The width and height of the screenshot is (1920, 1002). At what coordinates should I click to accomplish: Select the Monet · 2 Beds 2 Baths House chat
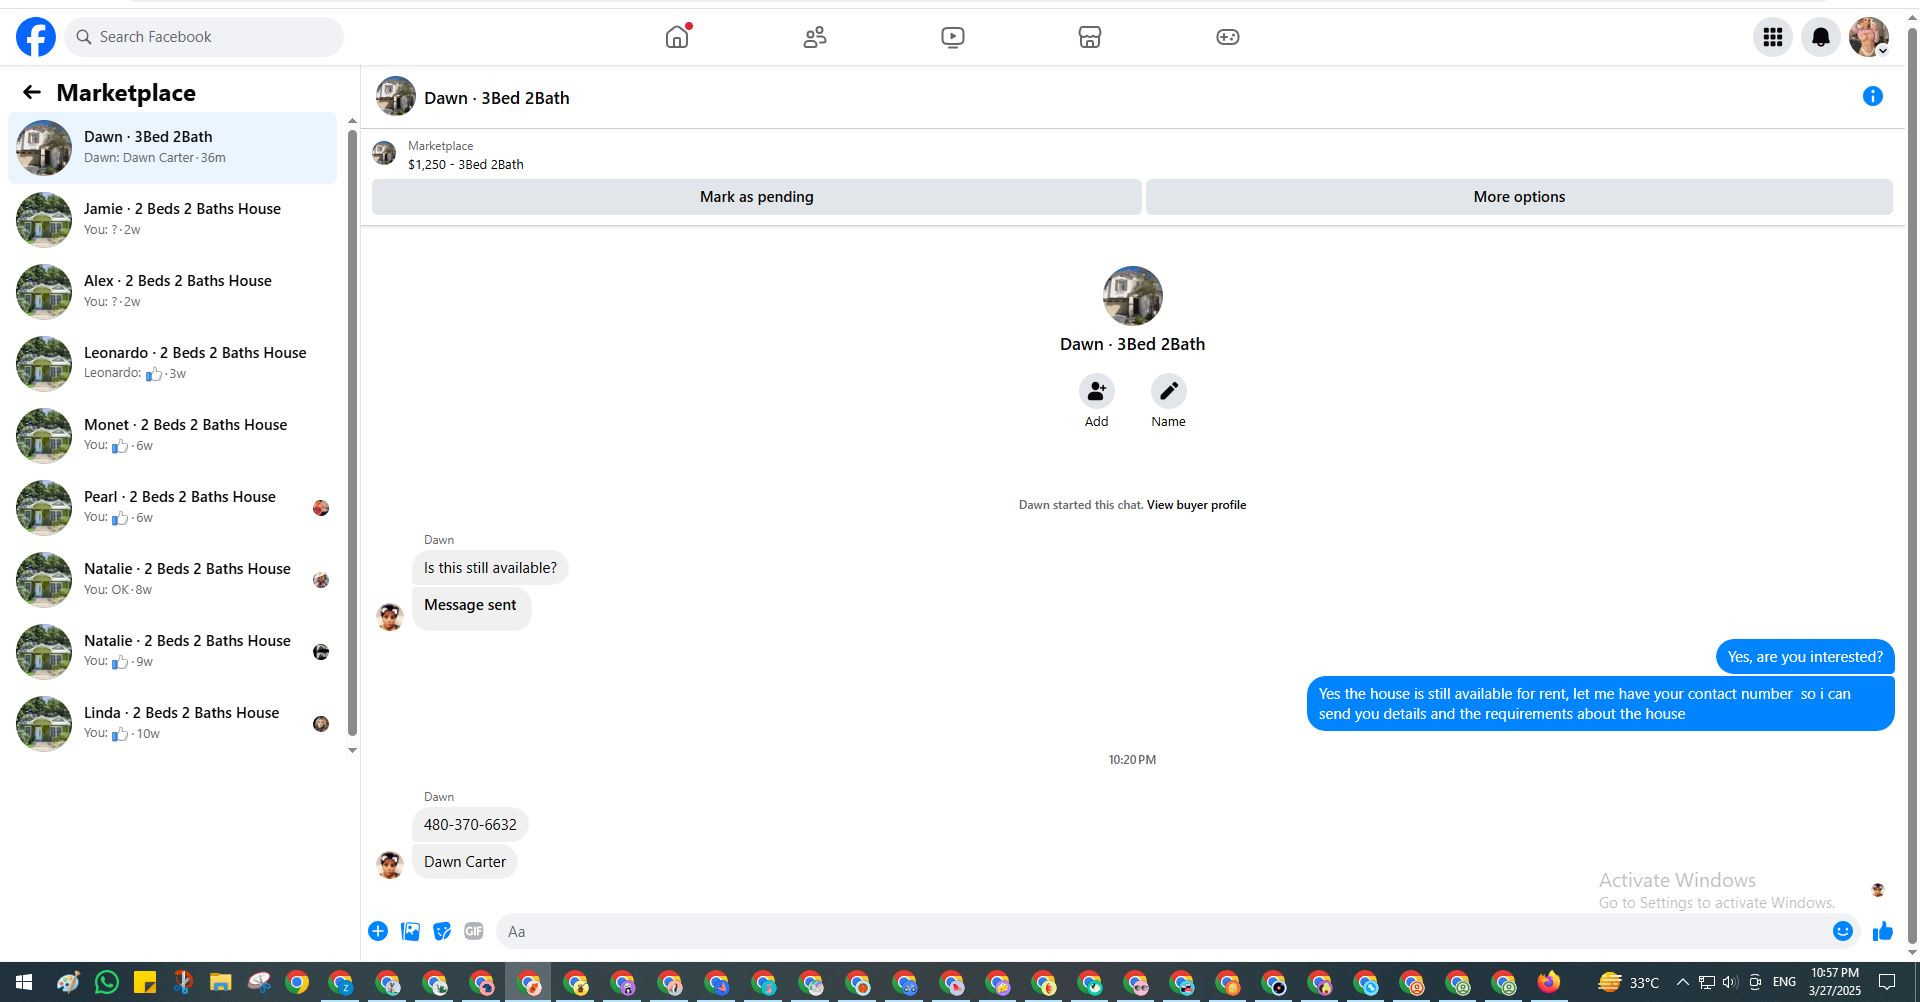point(172,436)
